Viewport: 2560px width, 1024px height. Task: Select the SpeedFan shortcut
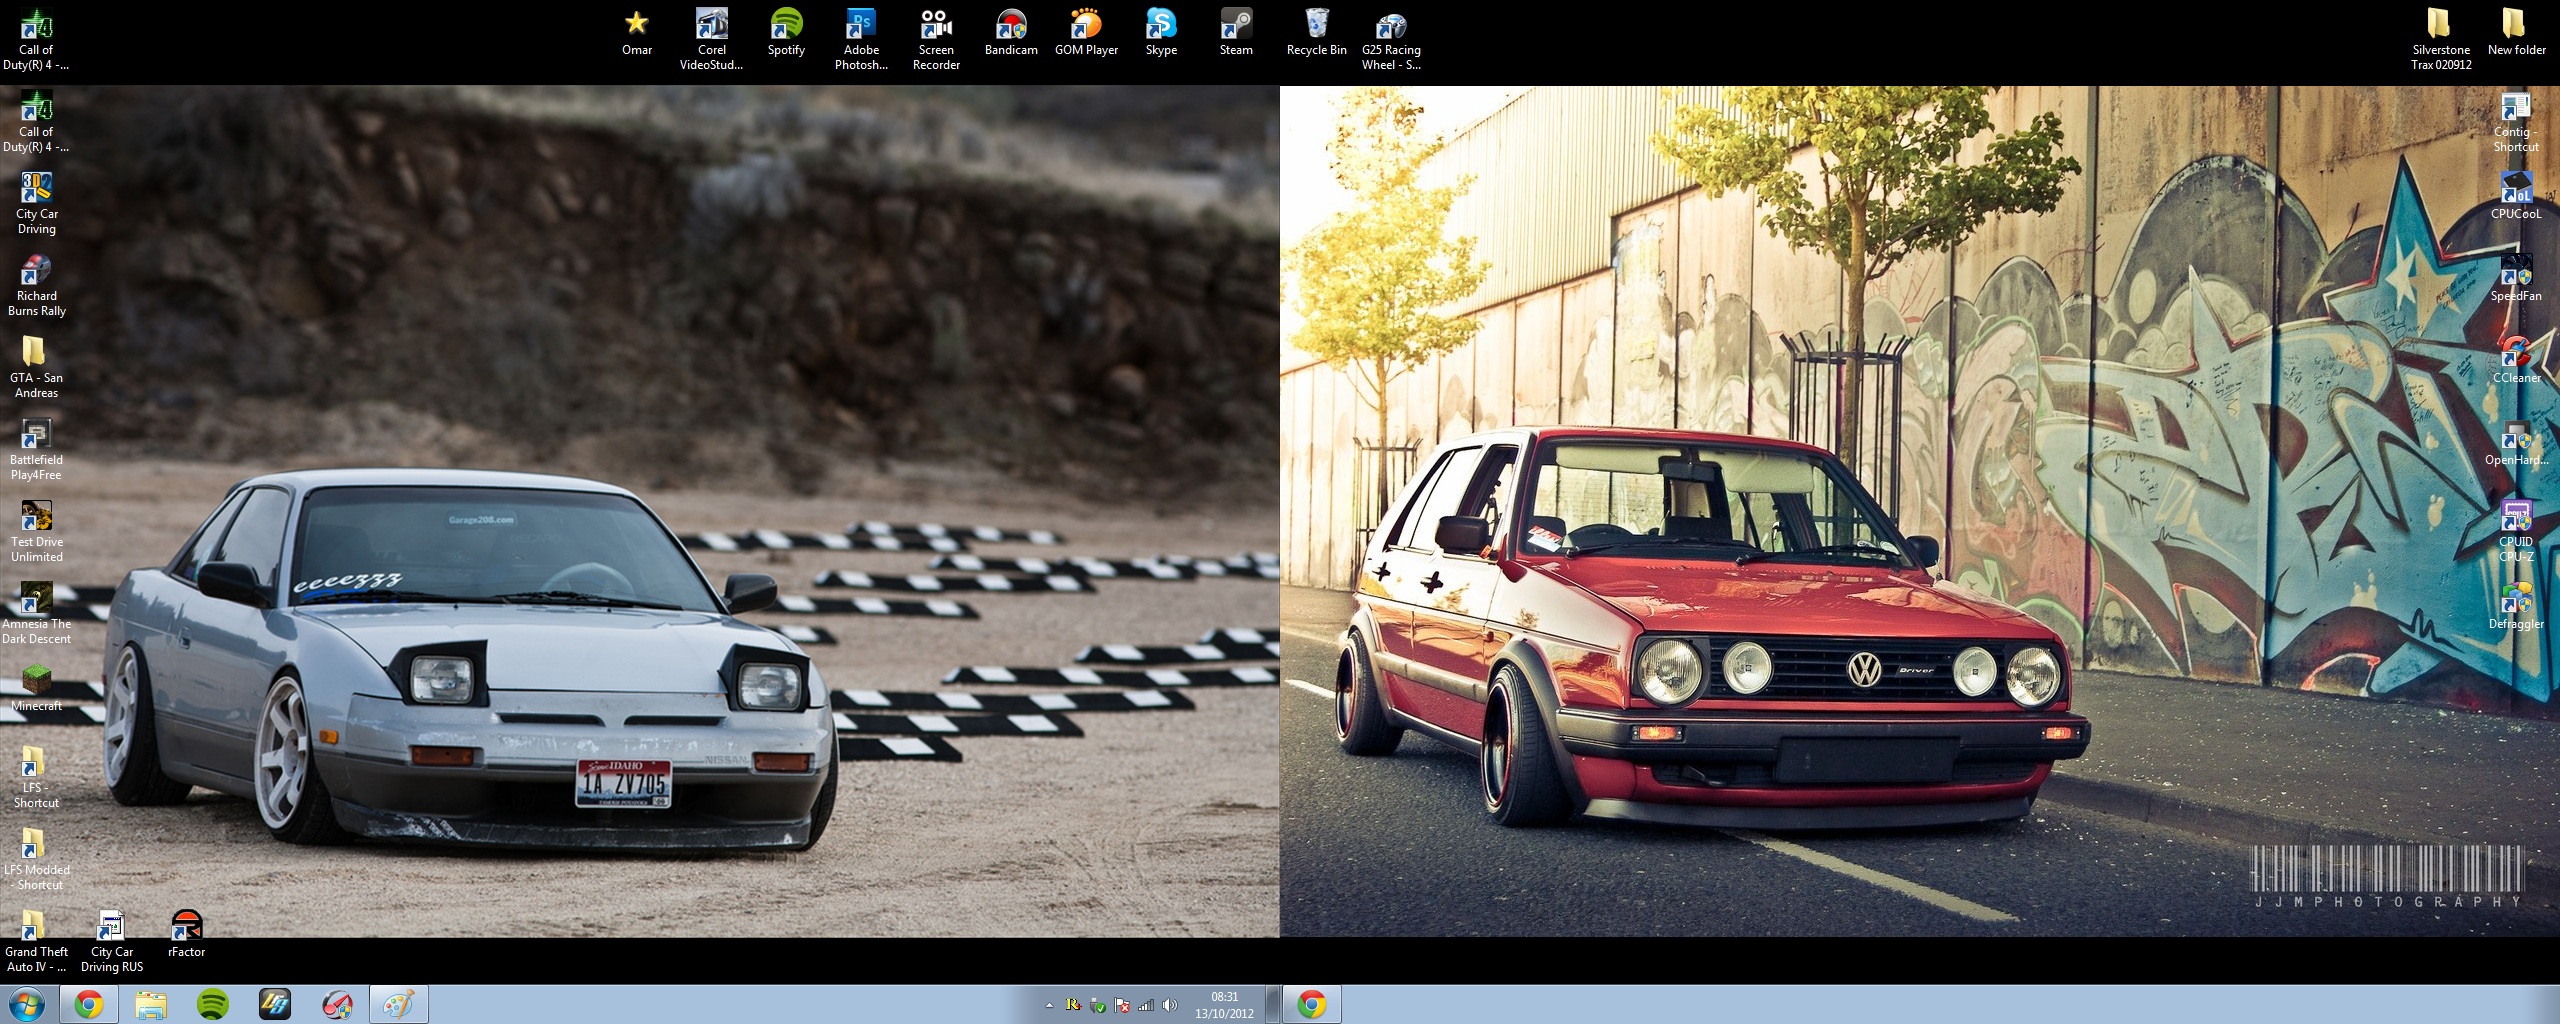pyautogui.click(x=2516, y=277)
